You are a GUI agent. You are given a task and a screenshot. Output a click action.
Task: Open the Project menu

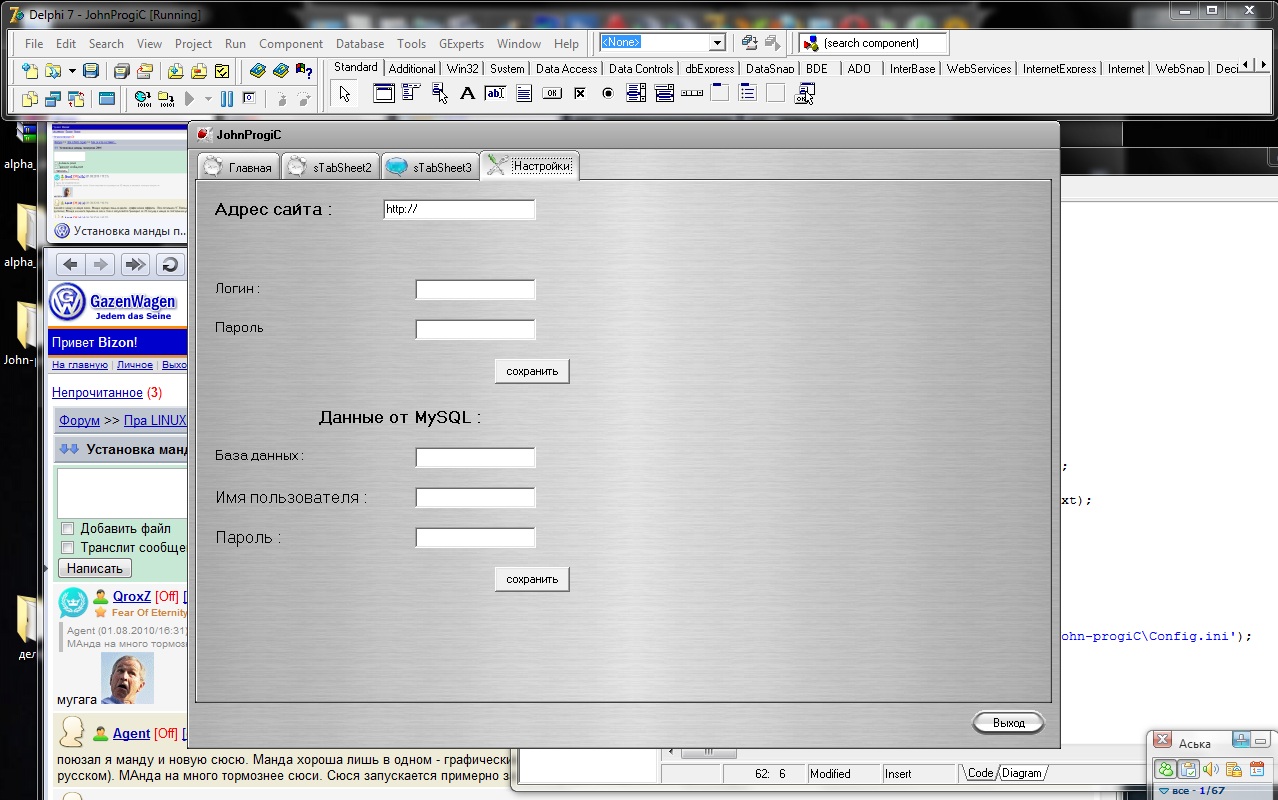(193, 44)
